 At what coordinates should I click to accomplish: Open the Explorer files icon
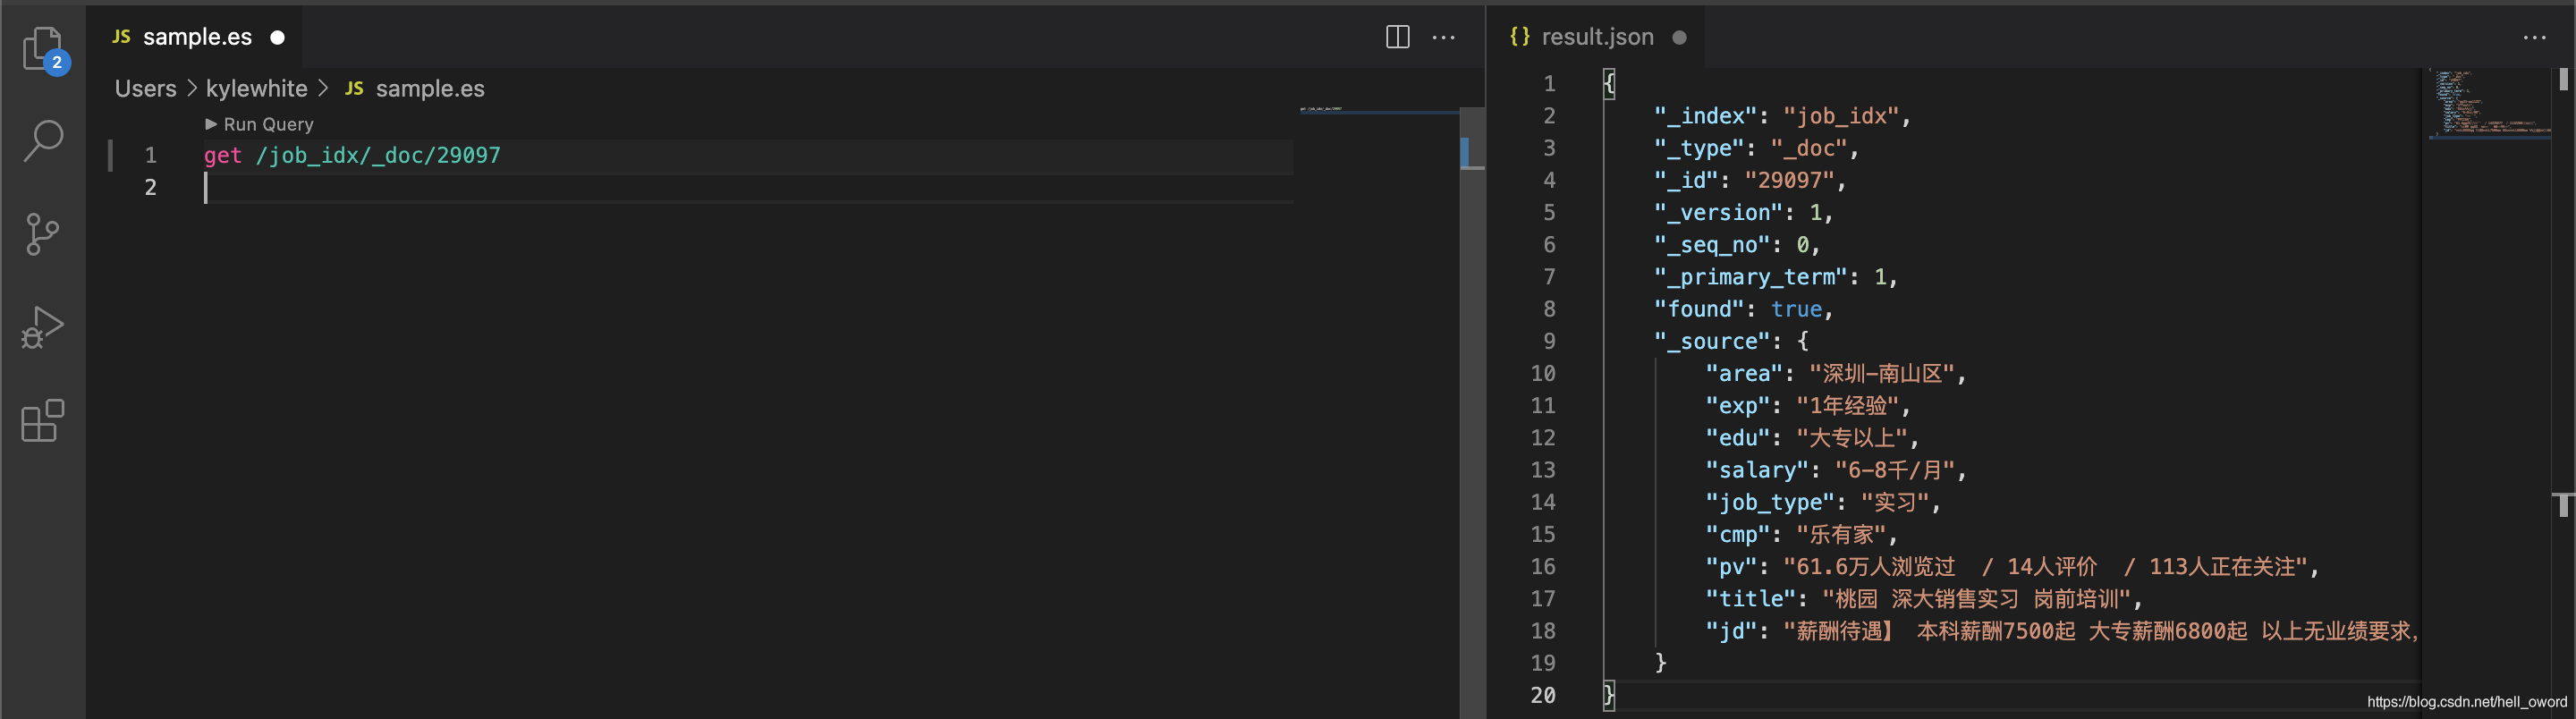pyautogui.click(x=43, y=47)
